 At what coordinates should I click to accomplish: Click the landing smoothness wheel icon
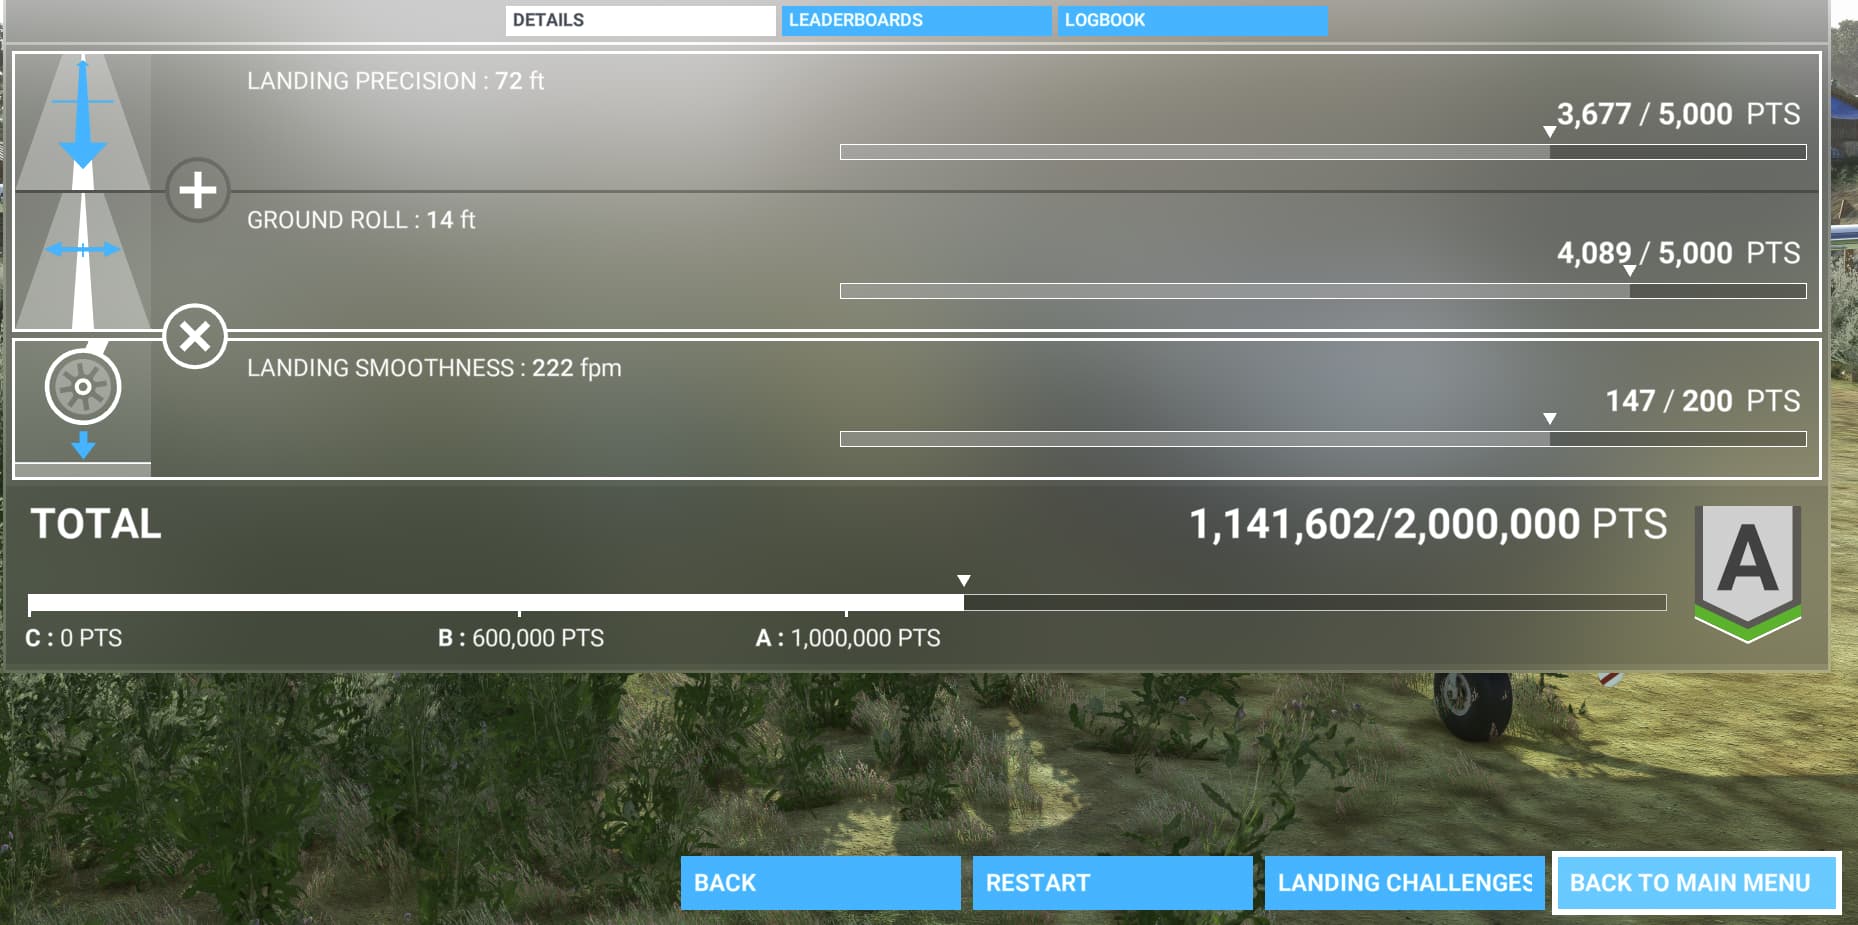click(x=83, y=408)
